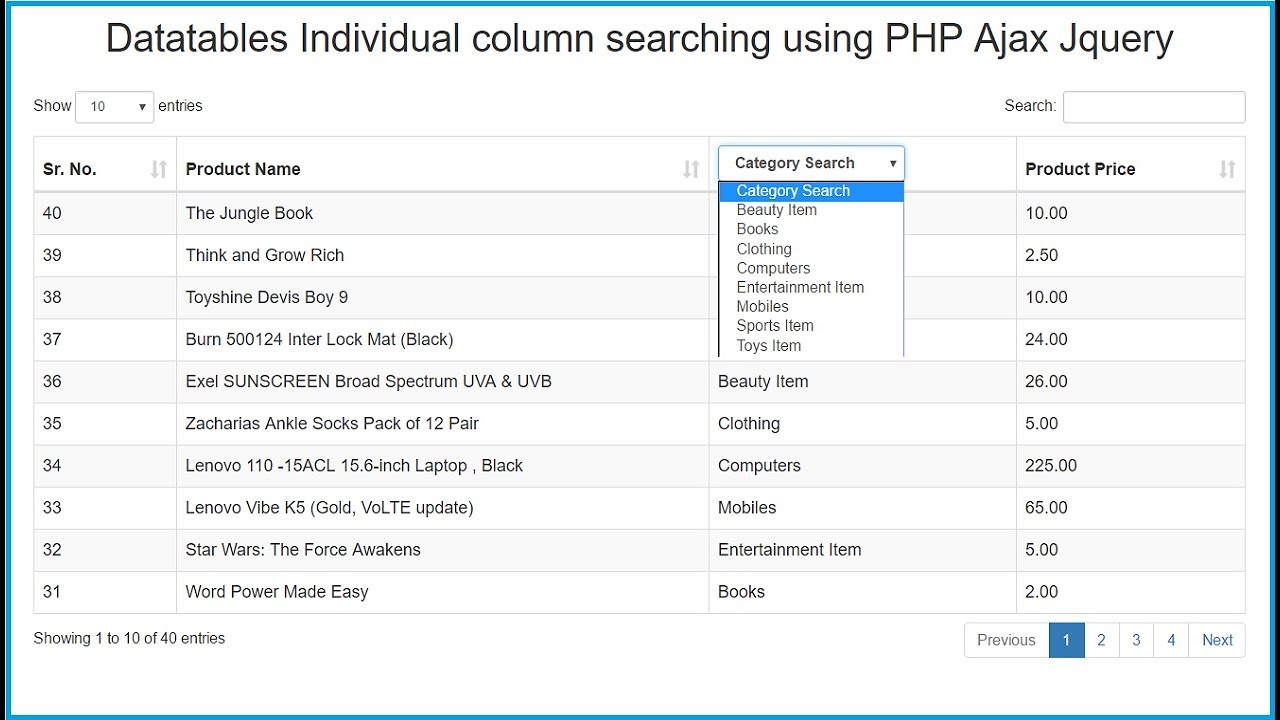
Task: Select Computers category option
Action: coord(773,268)
